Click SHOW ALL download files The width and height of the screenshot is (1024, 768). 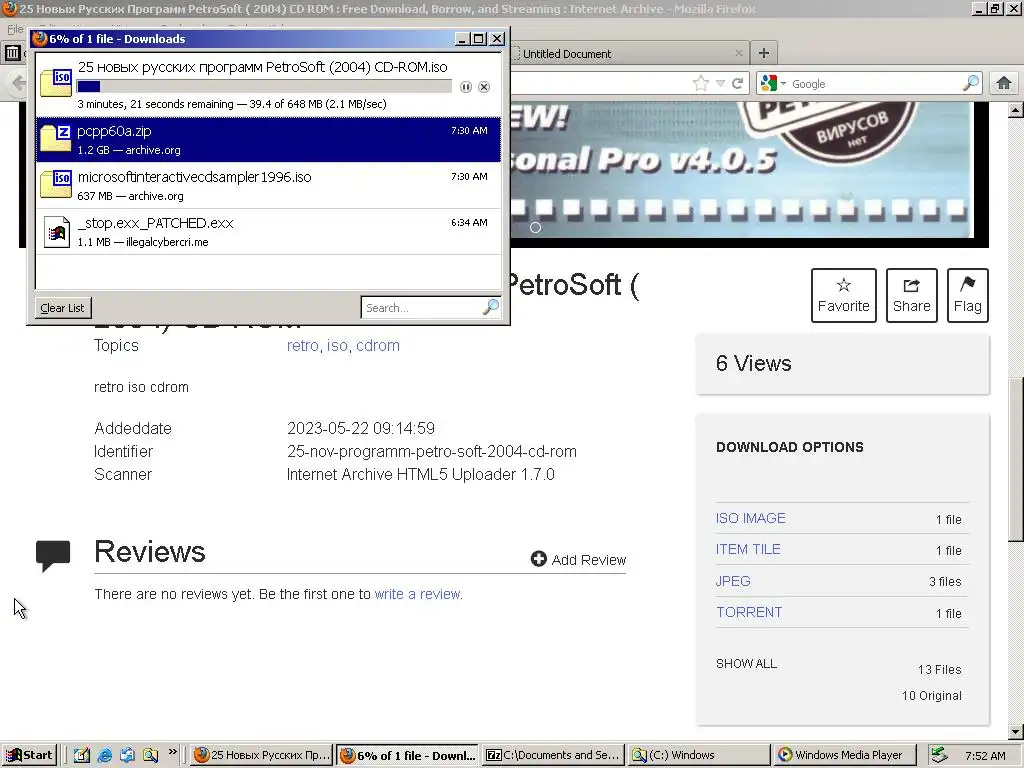(x=746, y=664)
